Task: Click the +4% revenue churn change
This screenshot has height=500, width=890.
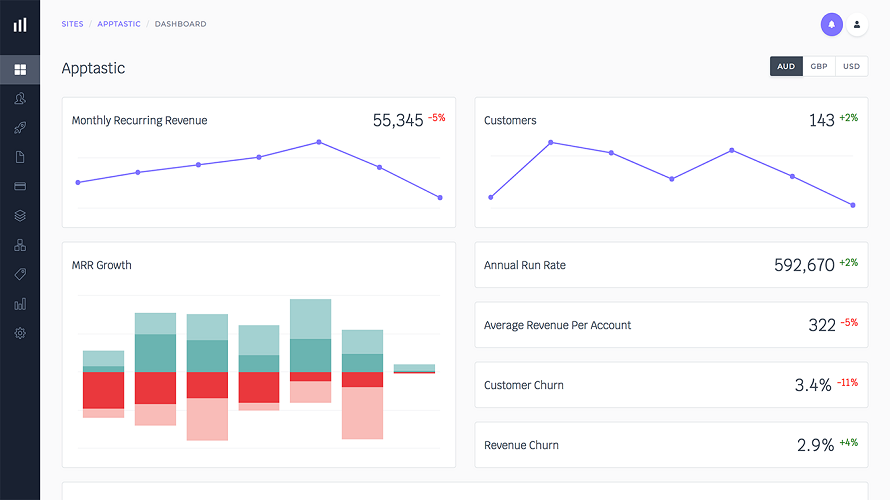Action: click(x=849, y=443)
